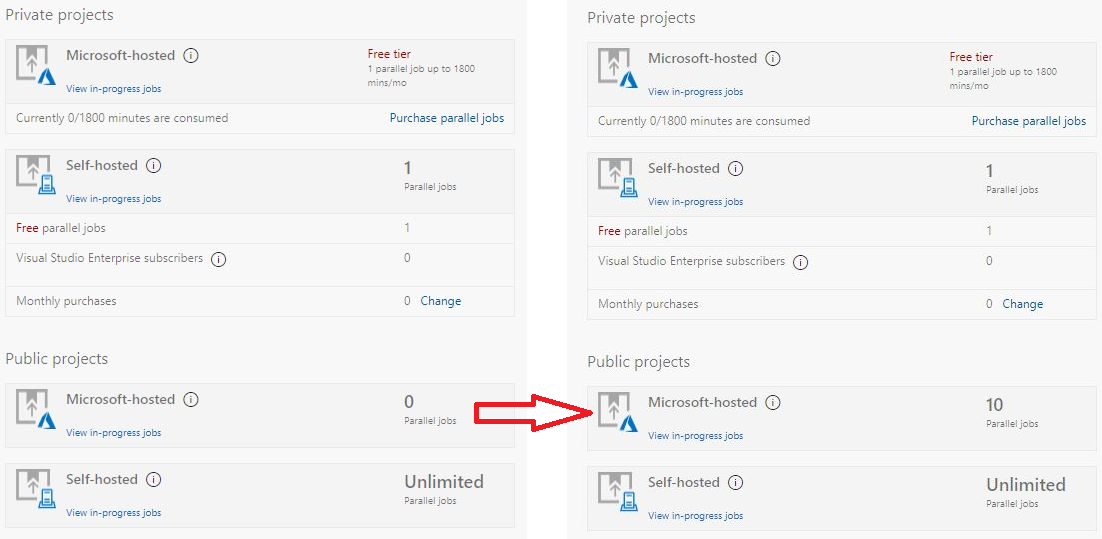Screen dimensions: 1102x539
Task: Select Azure agent icon in 10 parallel jobs row
Action: pyautogui.click(x=617, y=413)
